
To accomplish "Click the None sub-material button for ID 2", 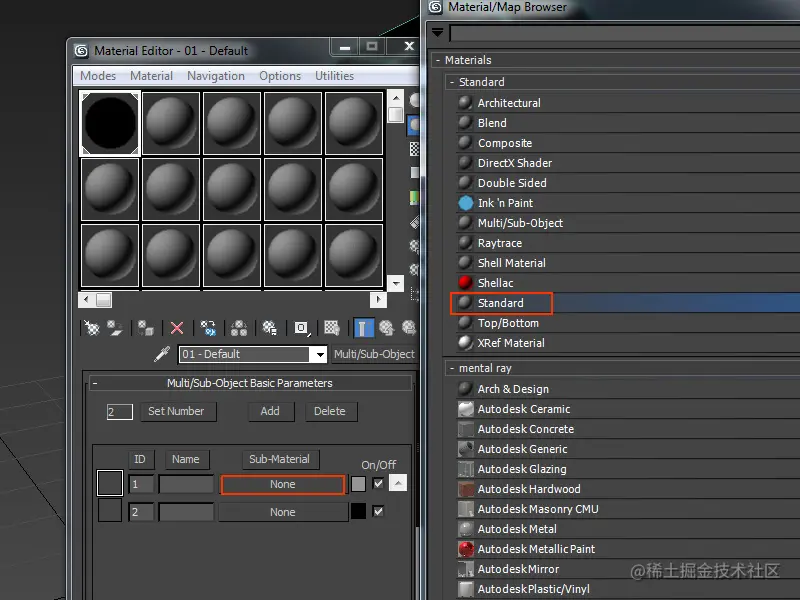I will coord(283,512).
